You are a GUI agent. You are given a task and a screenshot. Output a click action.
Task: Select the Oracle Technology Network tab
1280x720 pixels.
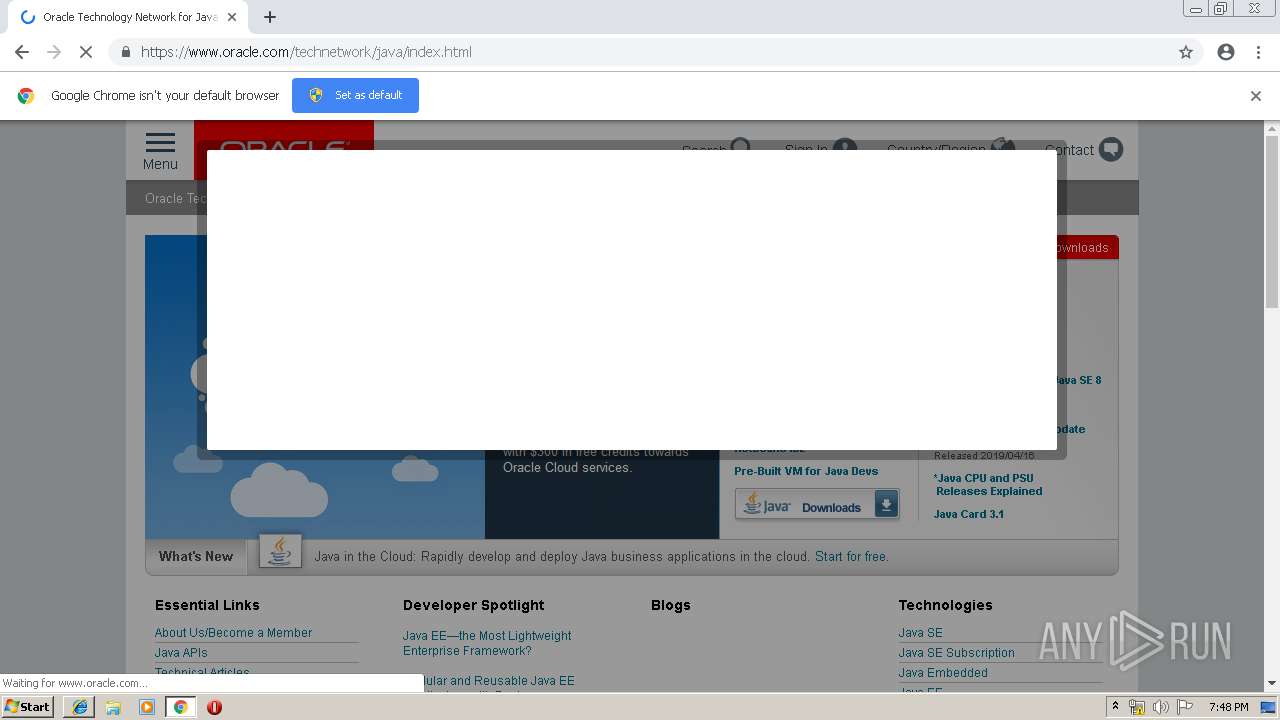[130, 17]
